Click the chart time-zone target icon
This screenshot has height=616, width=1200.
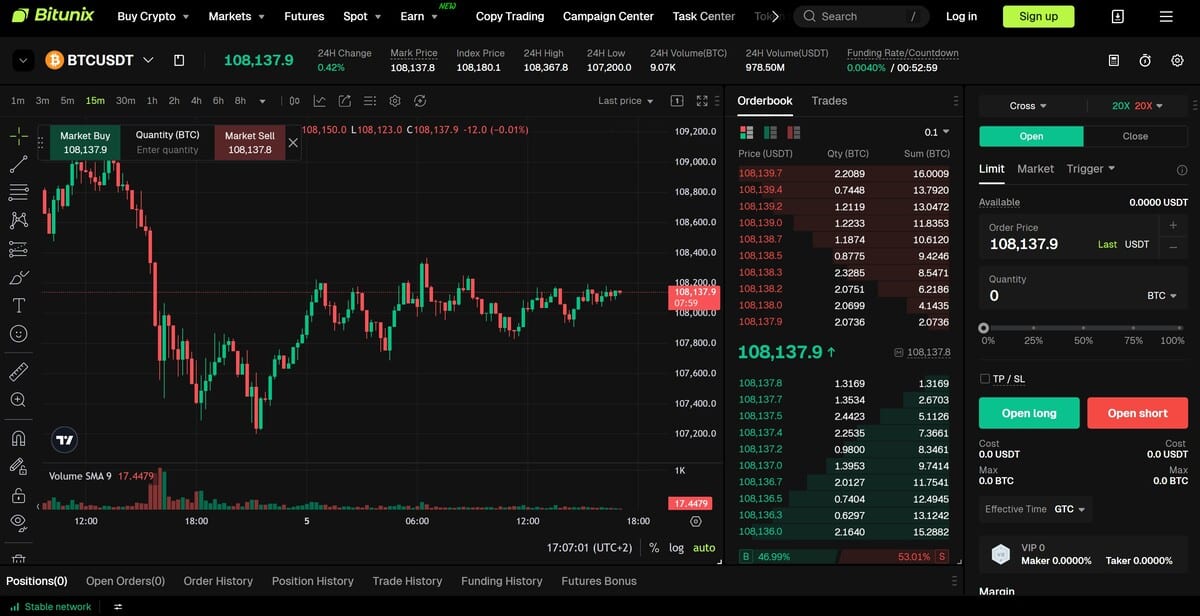point(696,521)
